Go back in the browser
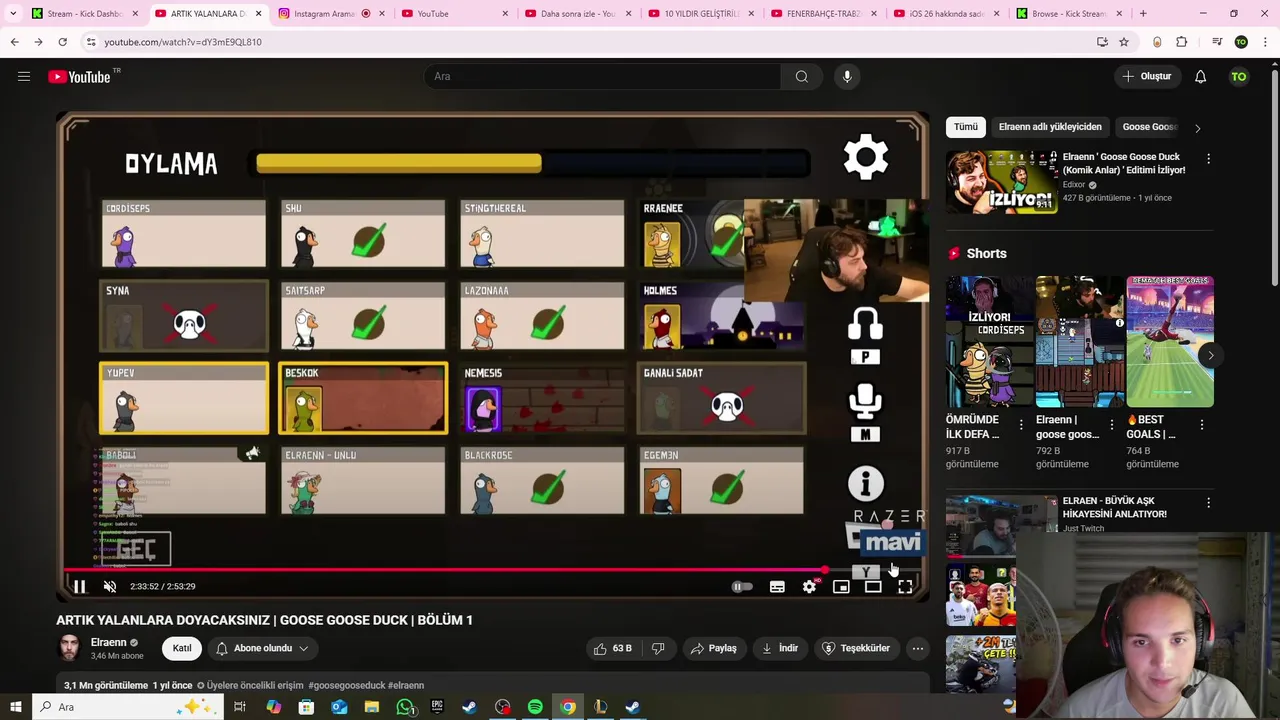The width and height of the screenshot is (1280, 720). click(14, 42)
